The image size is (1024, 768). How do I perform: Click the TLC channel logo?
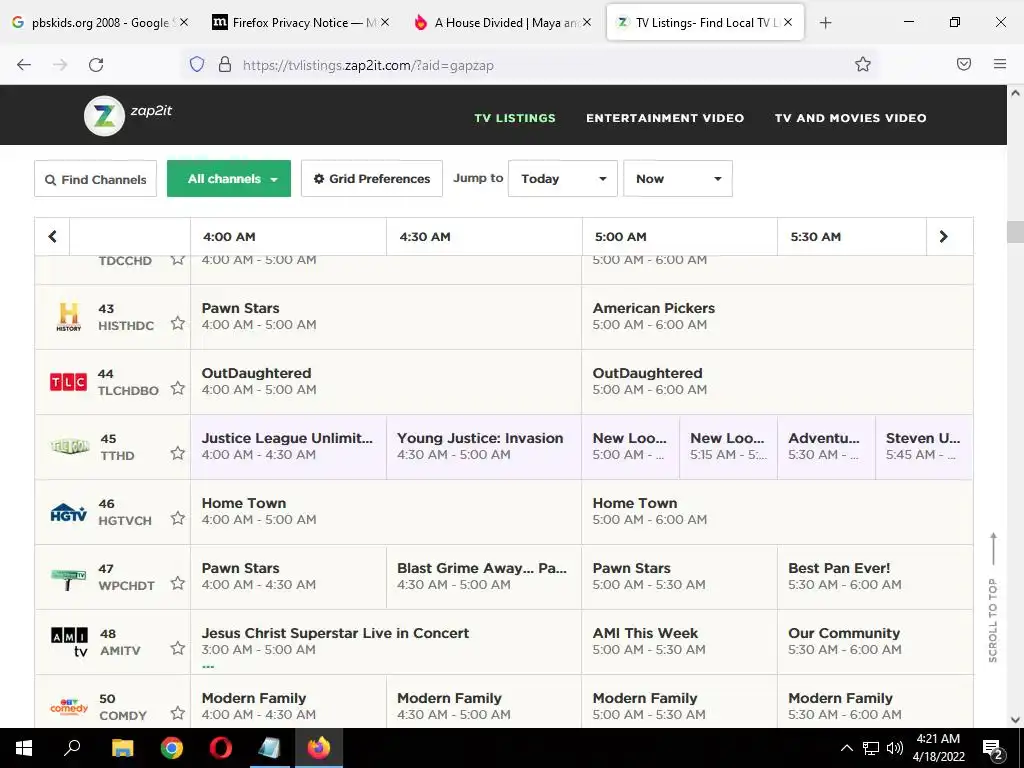69,382
